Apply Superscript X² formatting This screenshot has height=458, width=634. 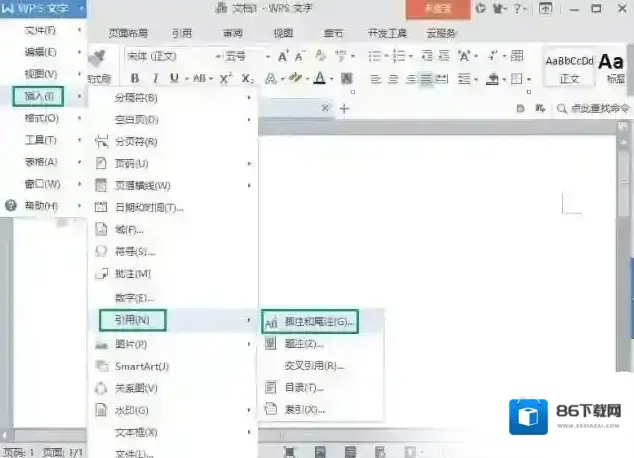click(x=226, y=78)
